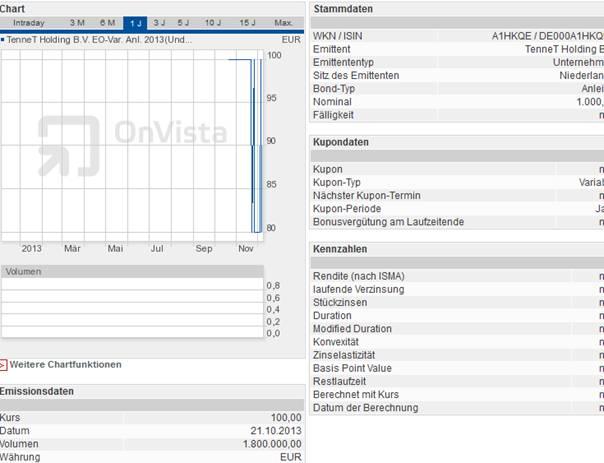Viewport: 604px width, 463px height.
Task: Click the Volumen chart header
Action: coord(133,272)
